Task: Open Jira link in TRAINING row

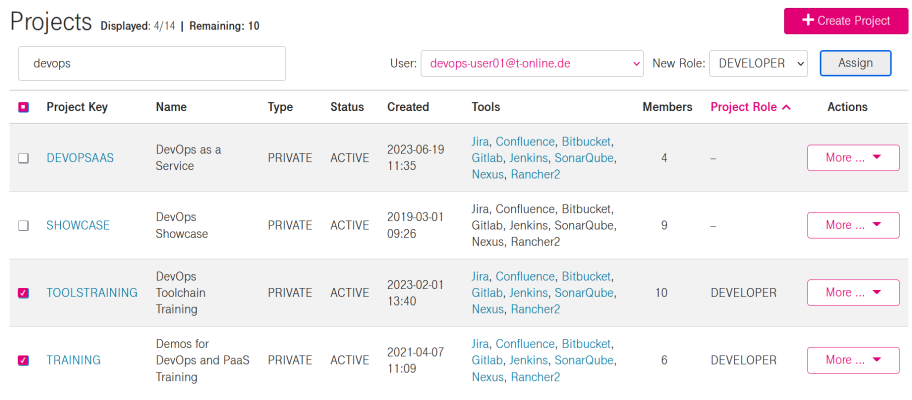Action: [480, 344]
